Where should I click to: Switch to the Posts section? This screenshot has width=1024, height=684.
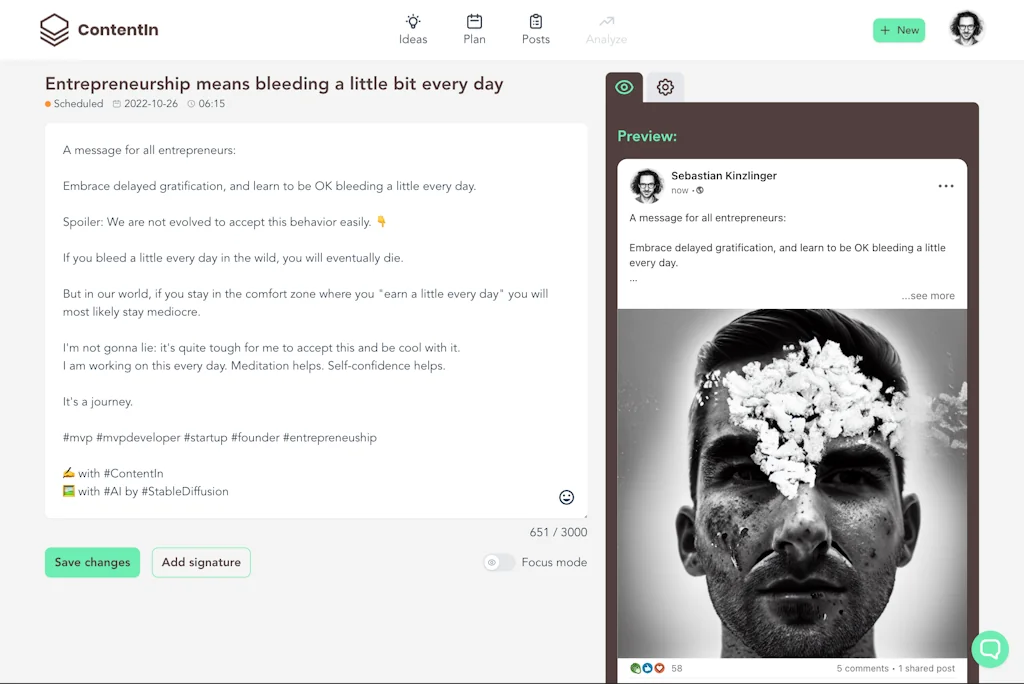pos(536,28)
